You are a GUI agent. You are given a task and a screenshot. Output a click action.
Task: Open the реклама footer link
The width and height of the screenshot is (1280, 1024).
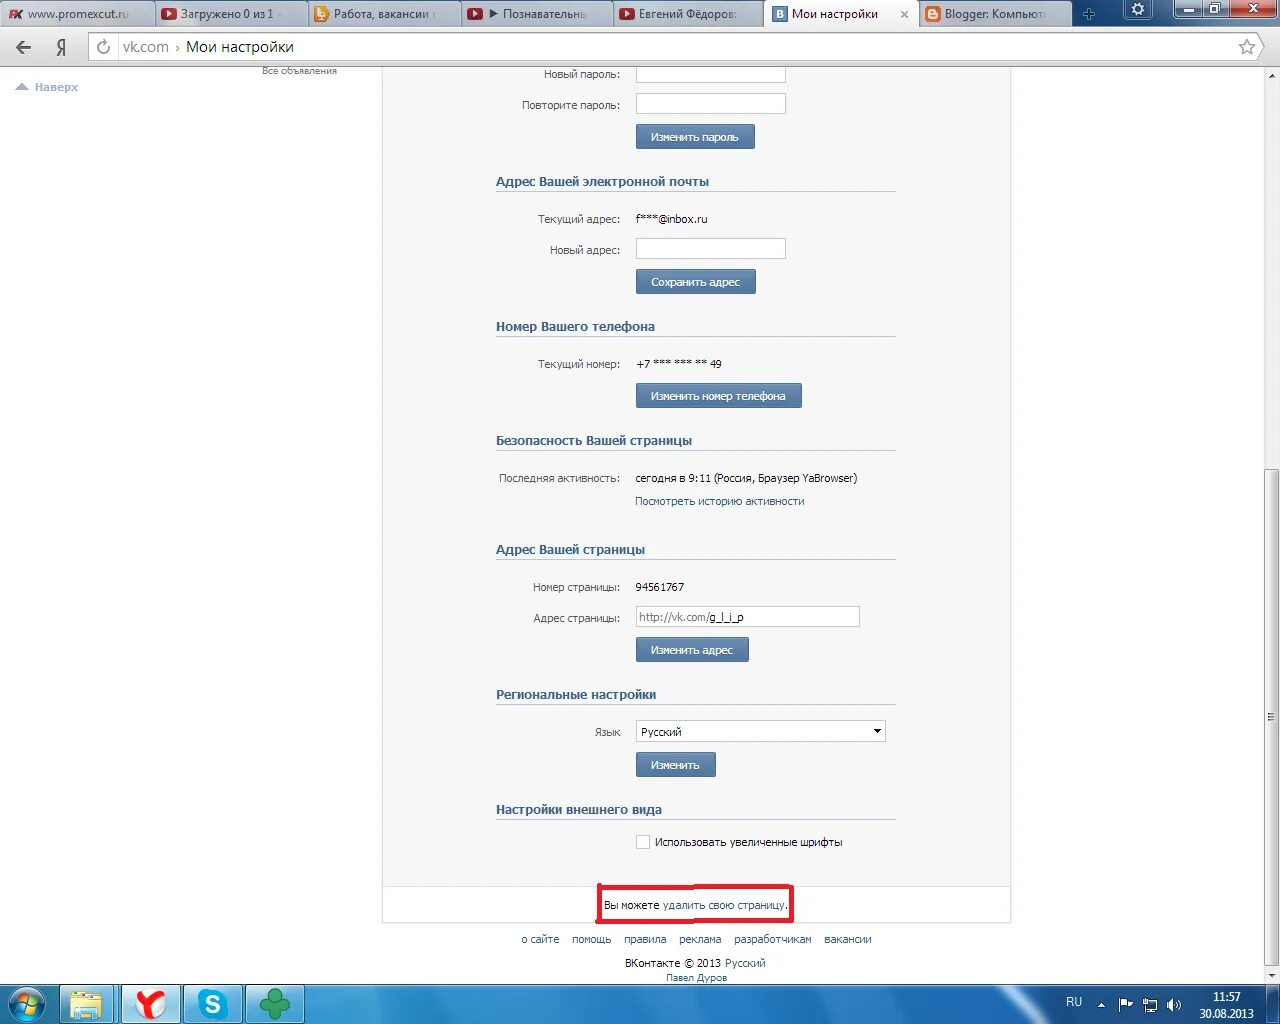pos(700,939)
